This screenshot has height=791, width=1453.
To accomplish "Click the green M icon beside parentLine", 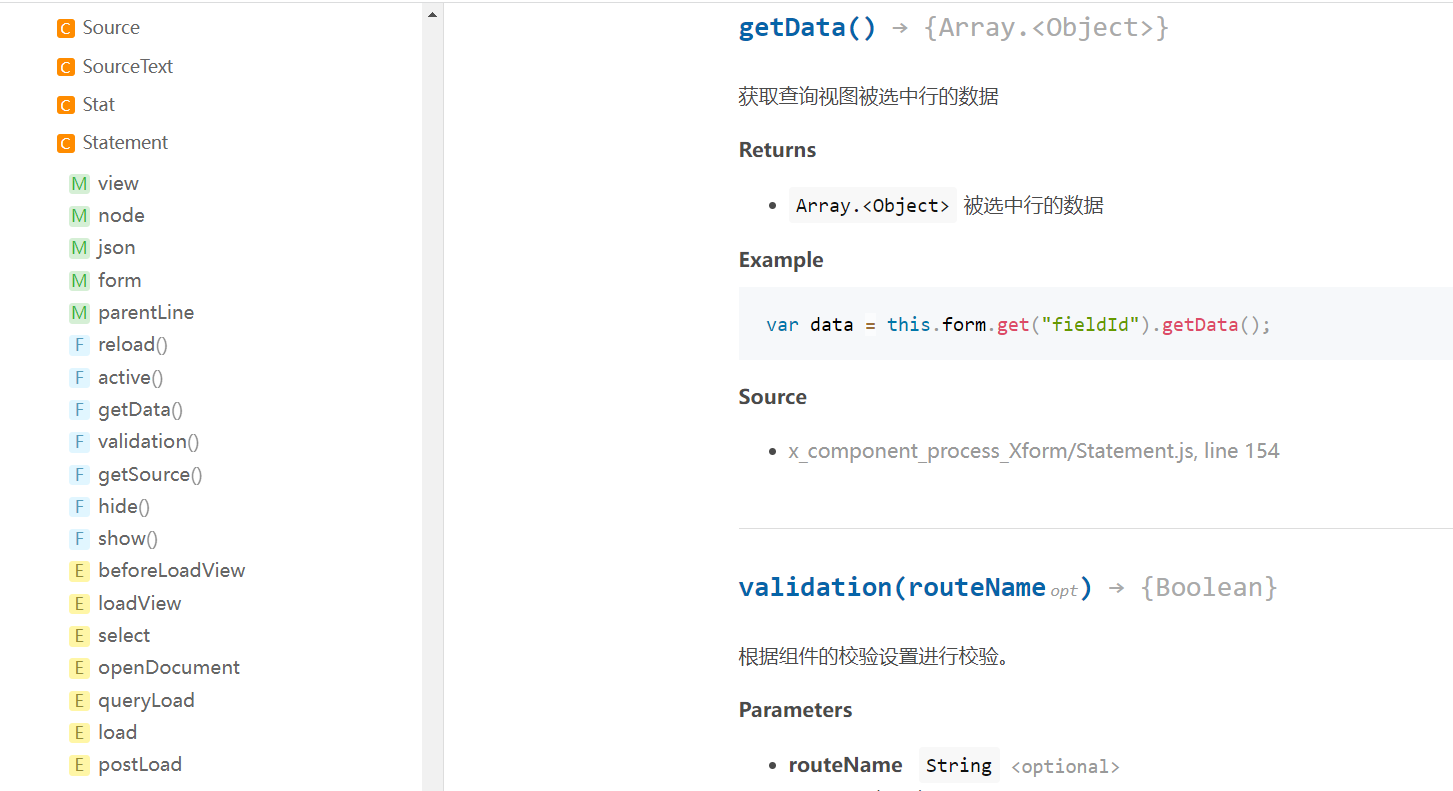I will (79, 314).
